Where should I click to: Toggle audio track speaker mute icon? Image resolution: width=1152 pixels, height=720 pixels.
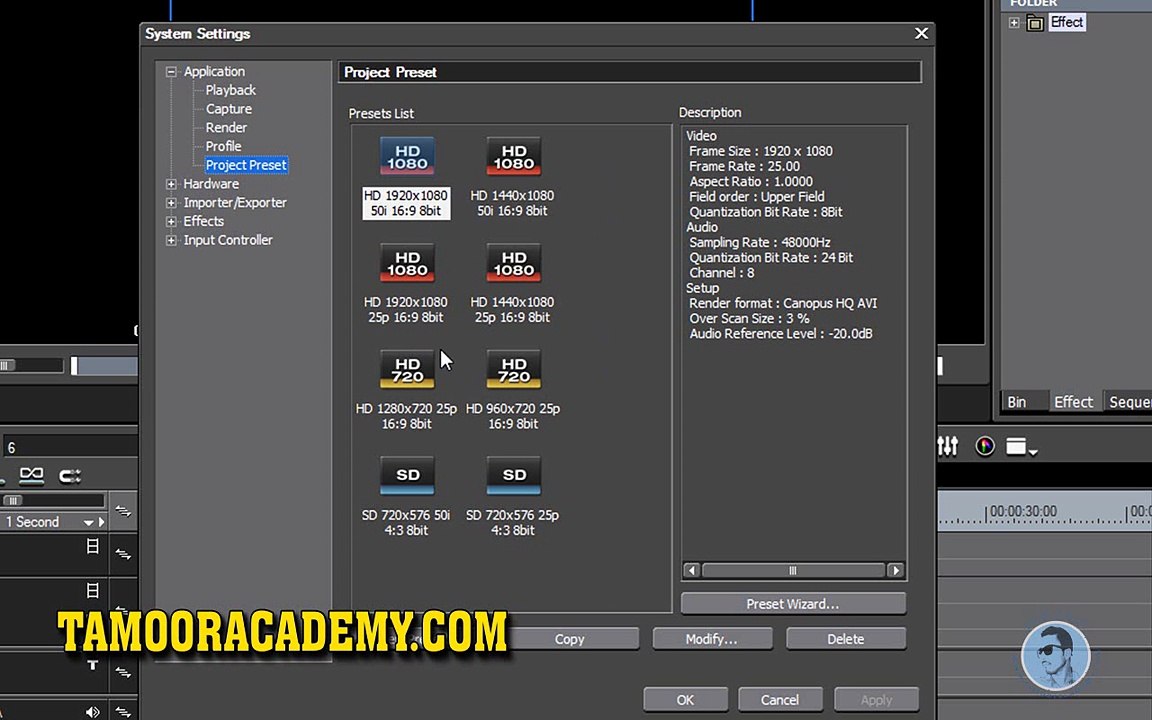coord(93,711)
